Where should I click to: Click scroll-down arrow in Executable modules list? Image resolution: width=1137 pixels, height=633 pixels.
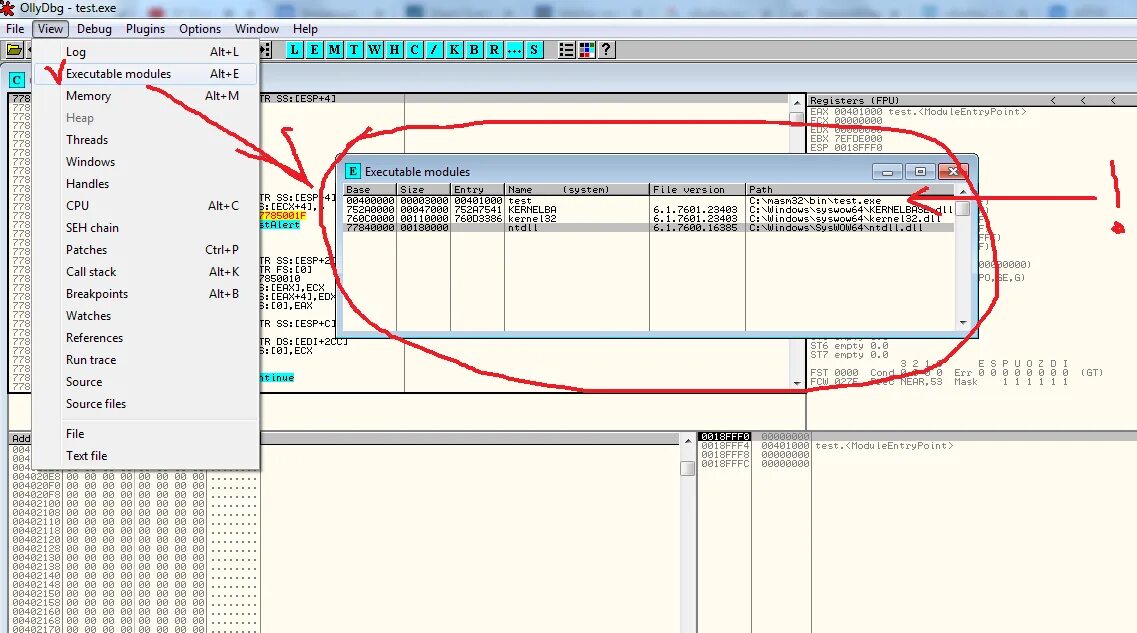click(963, 323)
